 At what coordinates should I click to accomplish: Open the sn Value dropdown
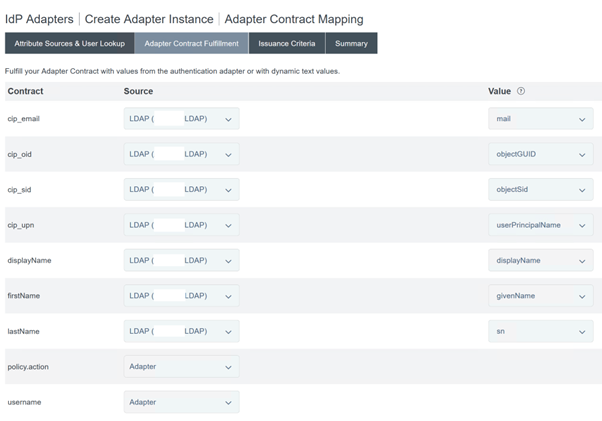(x=541, y=331)
